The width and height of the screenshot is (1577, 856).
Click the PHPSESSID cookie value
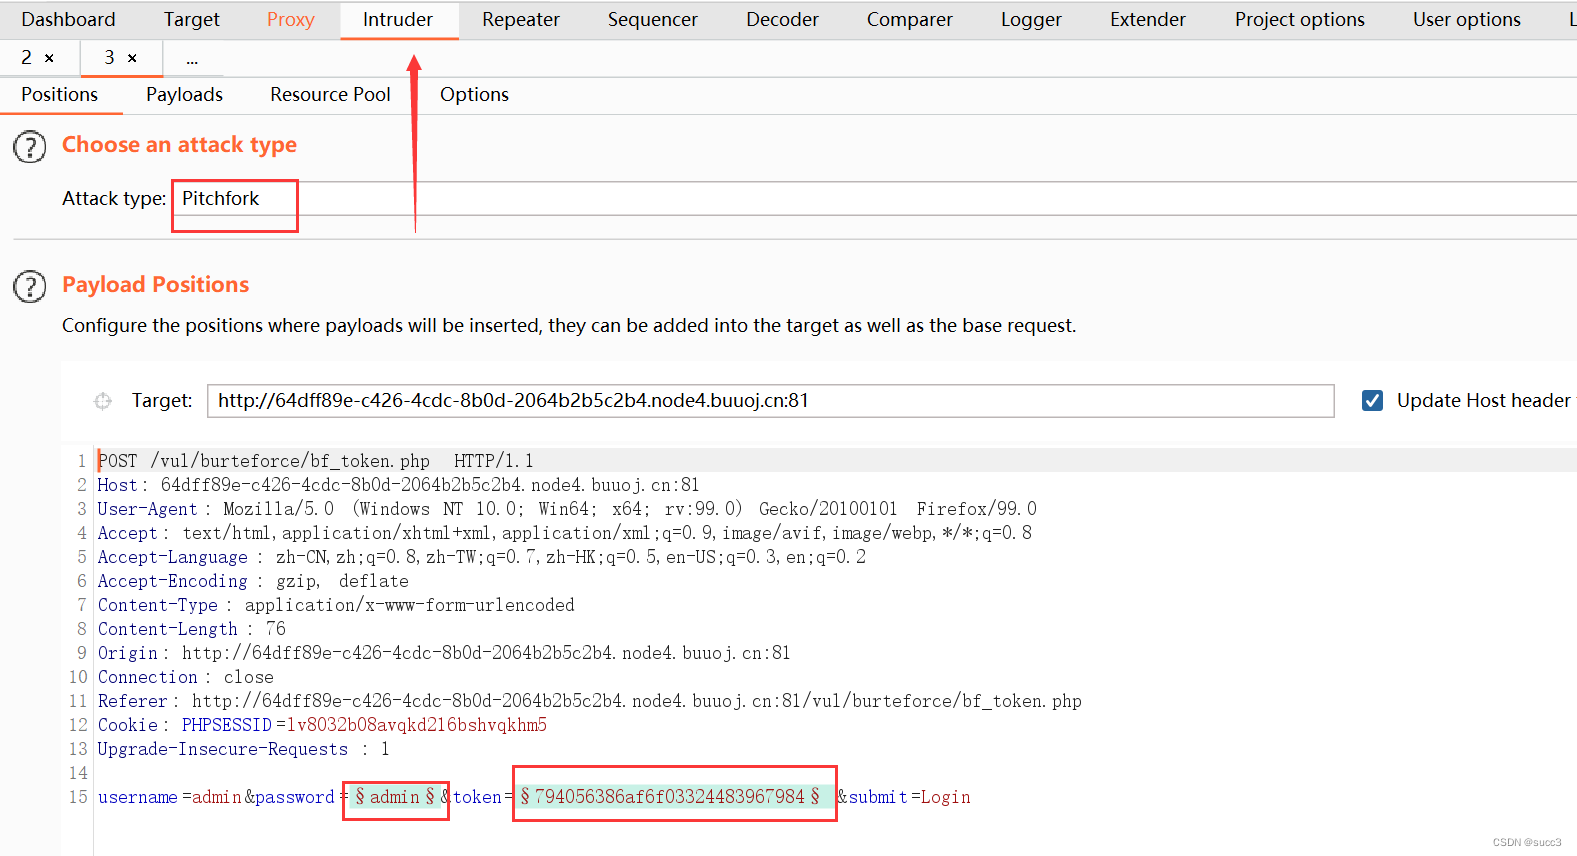point(417,725)
